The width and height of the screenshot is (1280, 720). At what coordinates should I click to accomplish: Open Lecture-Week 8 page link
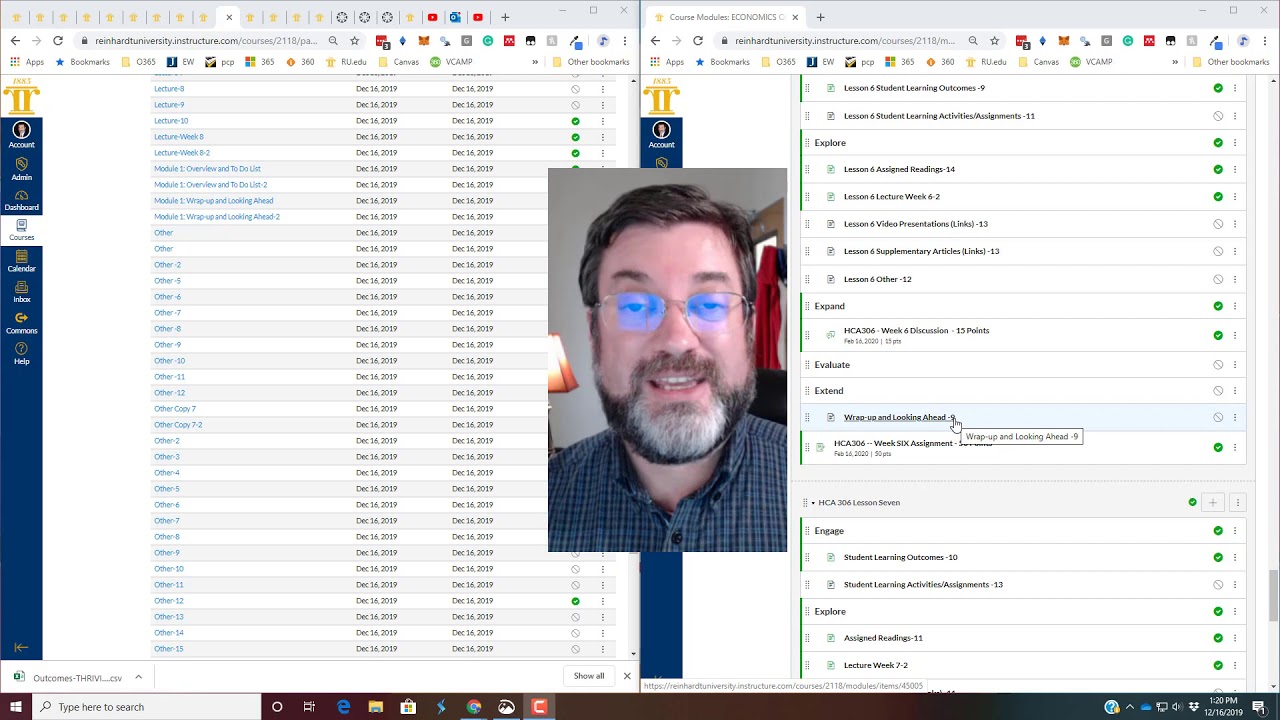pyautogui.click(x=179, y=137)
